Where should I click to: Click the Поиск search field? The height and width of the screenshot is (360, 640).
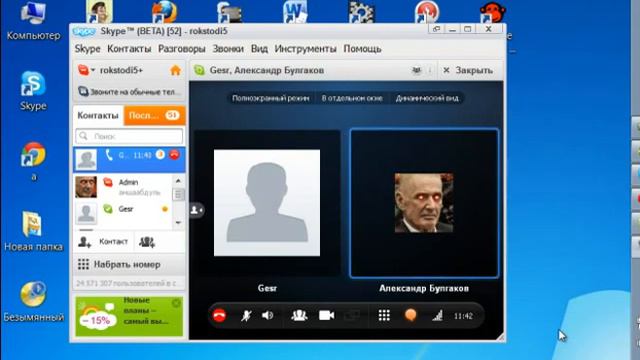129,136
